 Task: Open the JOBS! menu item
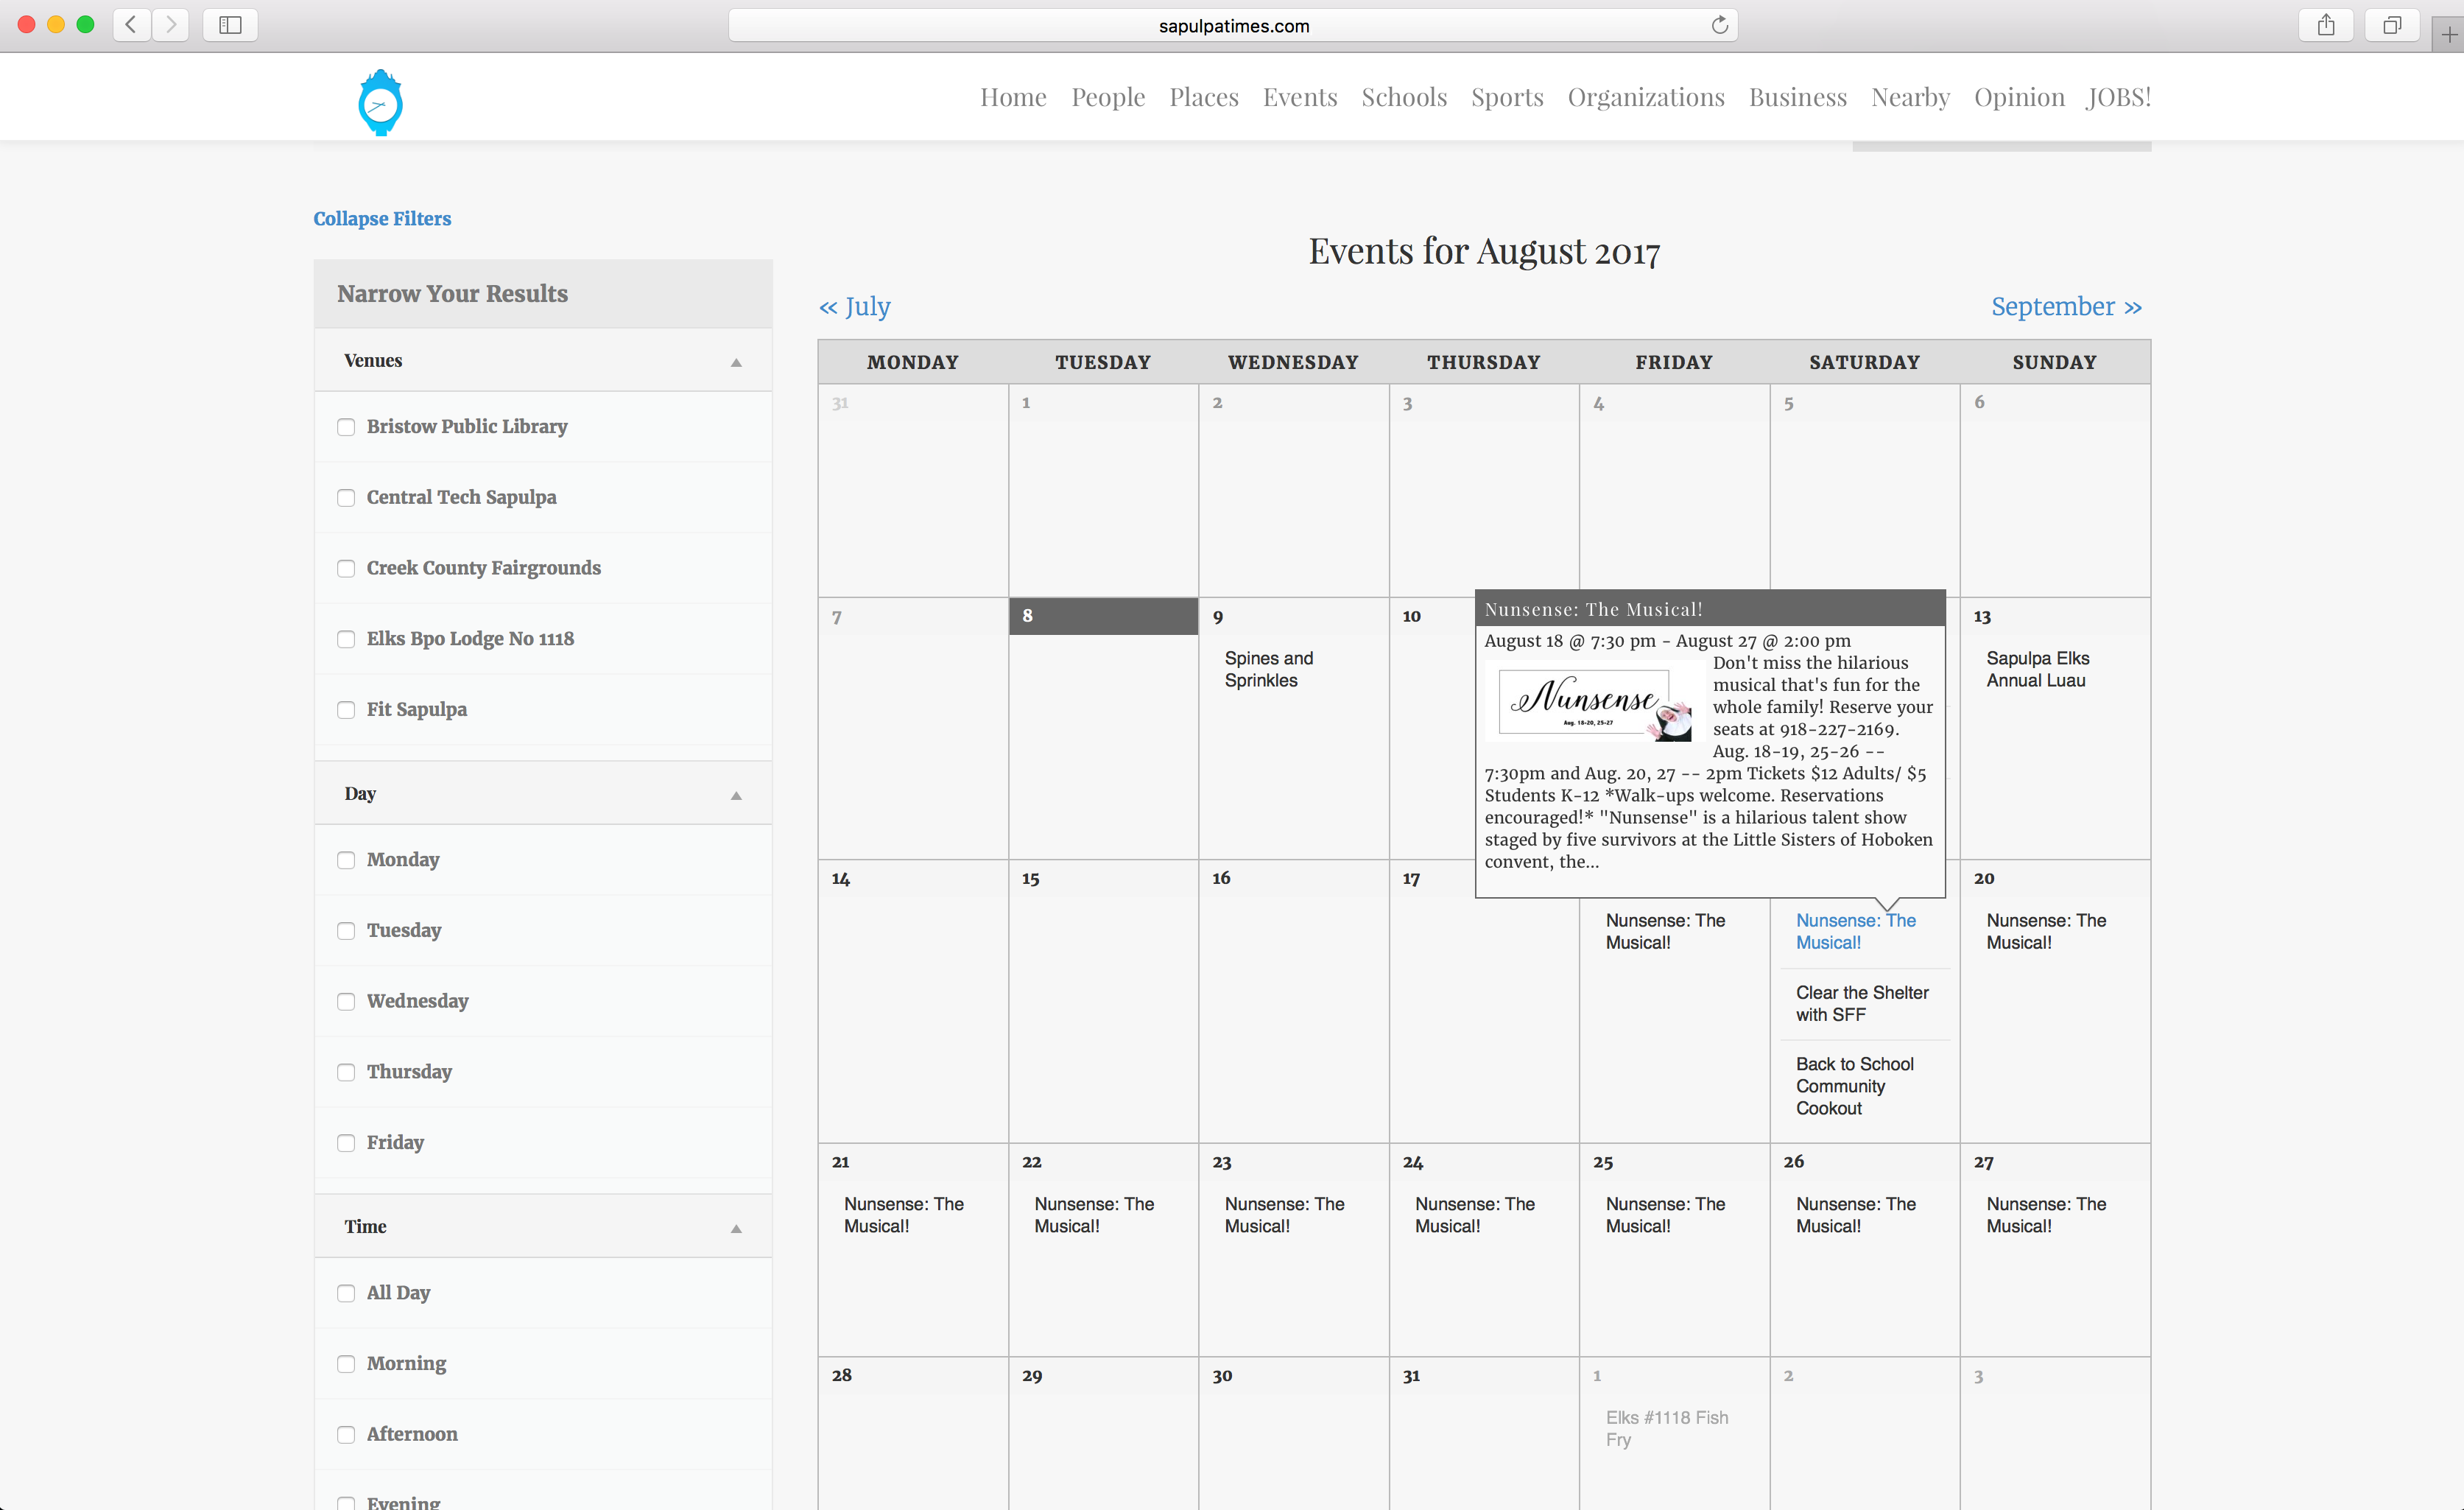coord(2119,97)
